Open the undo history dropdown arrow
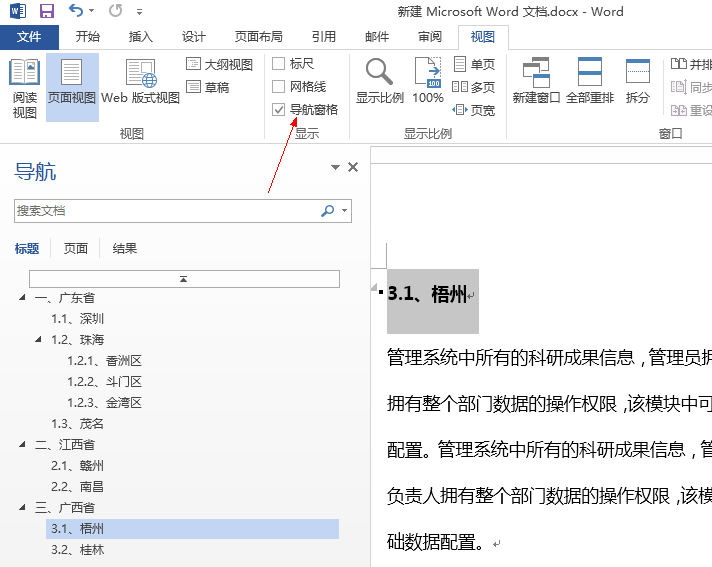 pyautogui.click(x=92, y=10)
